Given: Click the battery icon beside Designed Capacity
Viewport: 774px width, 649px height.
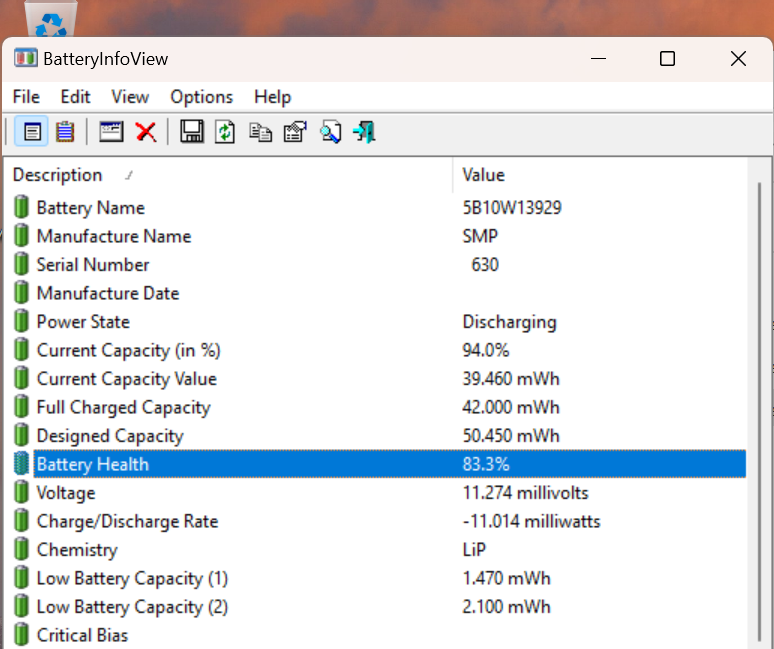Looking at the screenshot, I should pos(21,435).
